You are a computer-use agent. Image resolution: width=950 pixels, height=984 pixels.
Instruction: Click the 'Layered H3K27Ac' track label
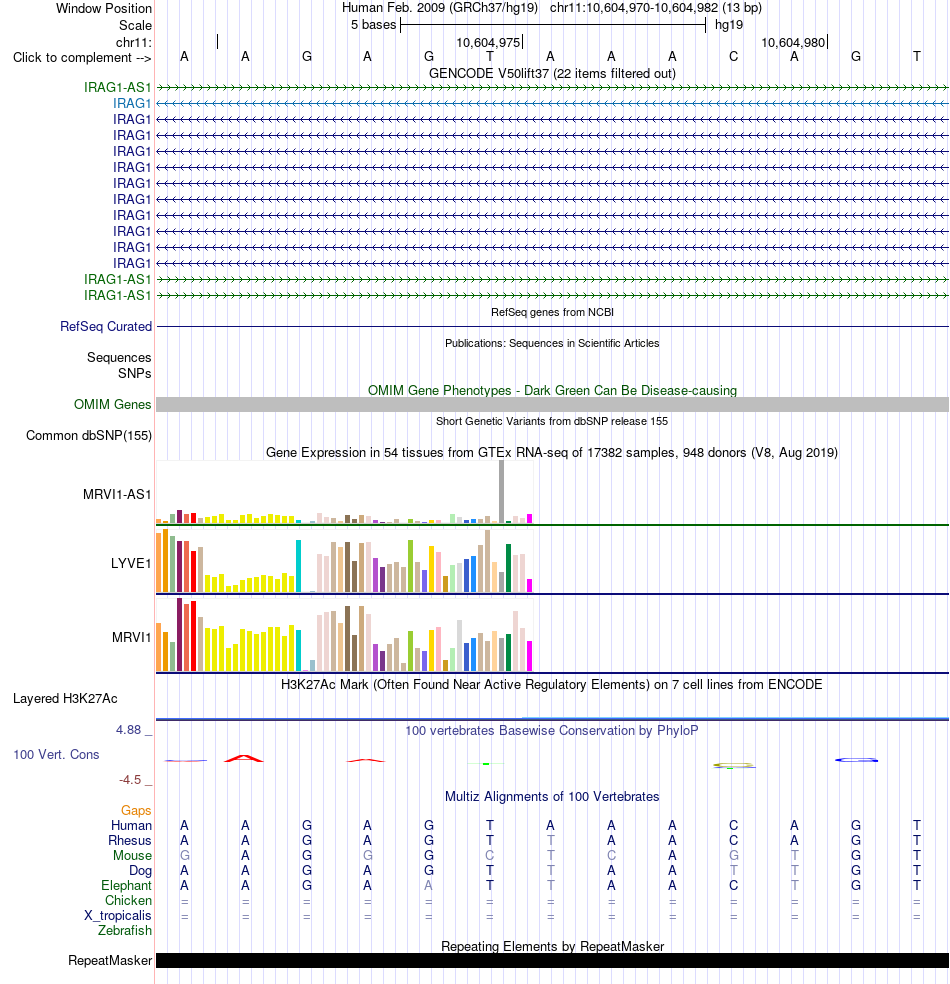click(65, 698)
